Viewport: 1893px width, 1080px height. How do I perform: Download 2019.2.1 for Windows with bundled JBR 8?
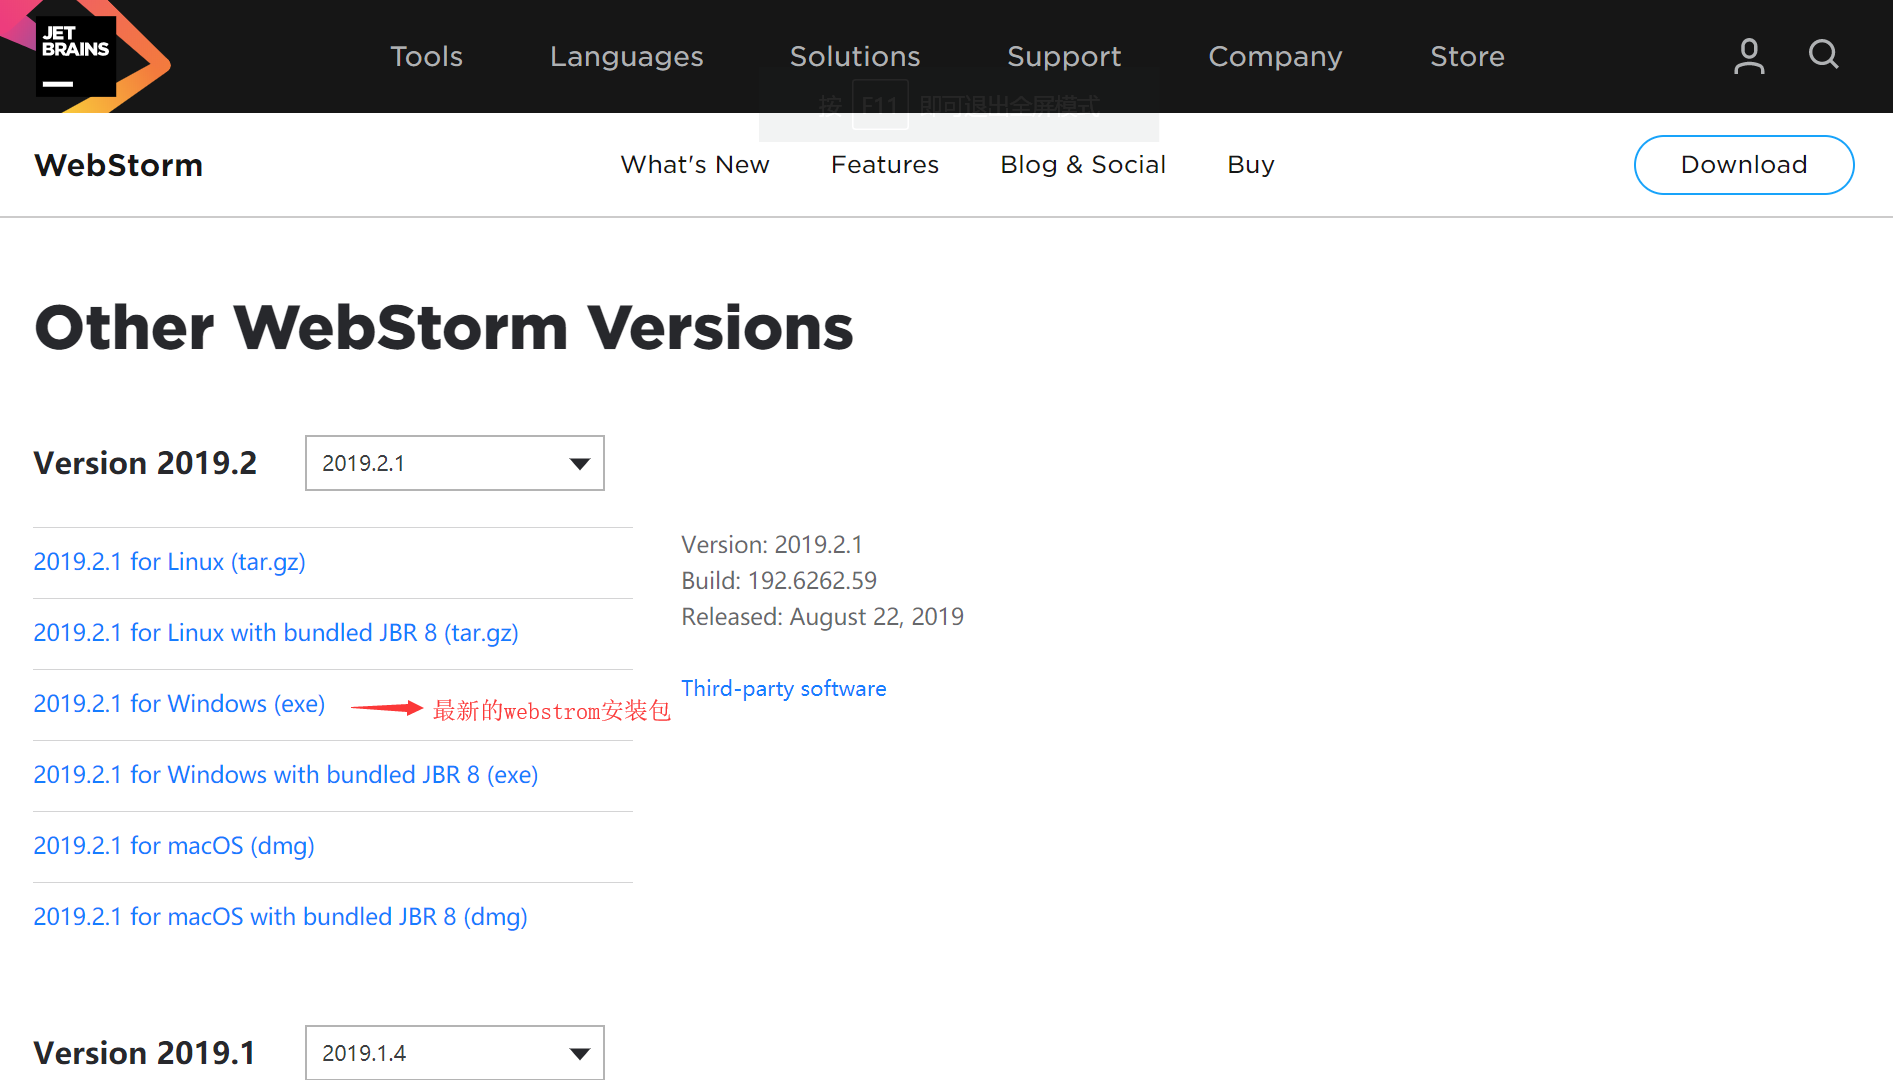click(x=285, y=774)
